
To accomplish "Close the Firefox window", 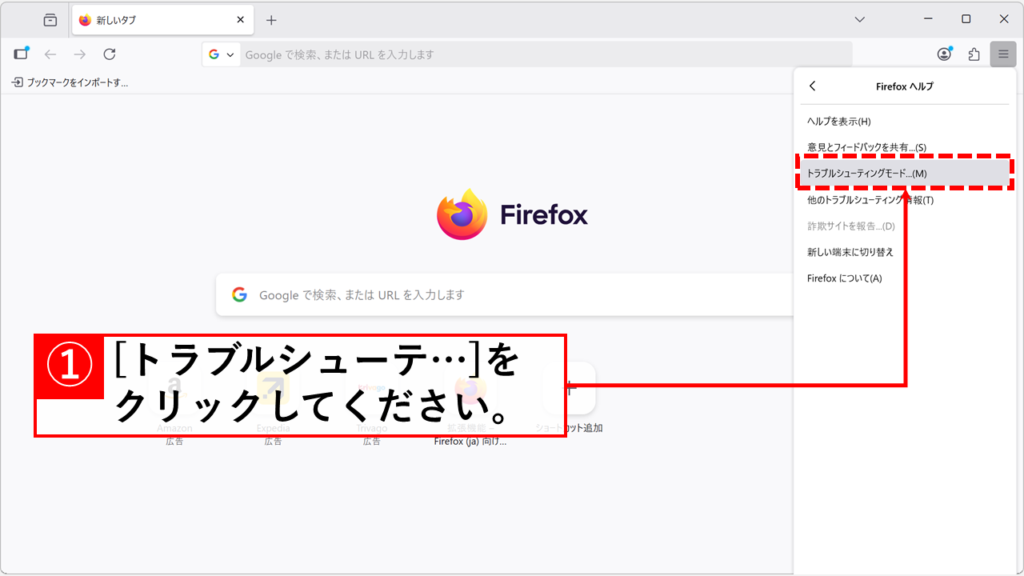I will (1004, 19).
